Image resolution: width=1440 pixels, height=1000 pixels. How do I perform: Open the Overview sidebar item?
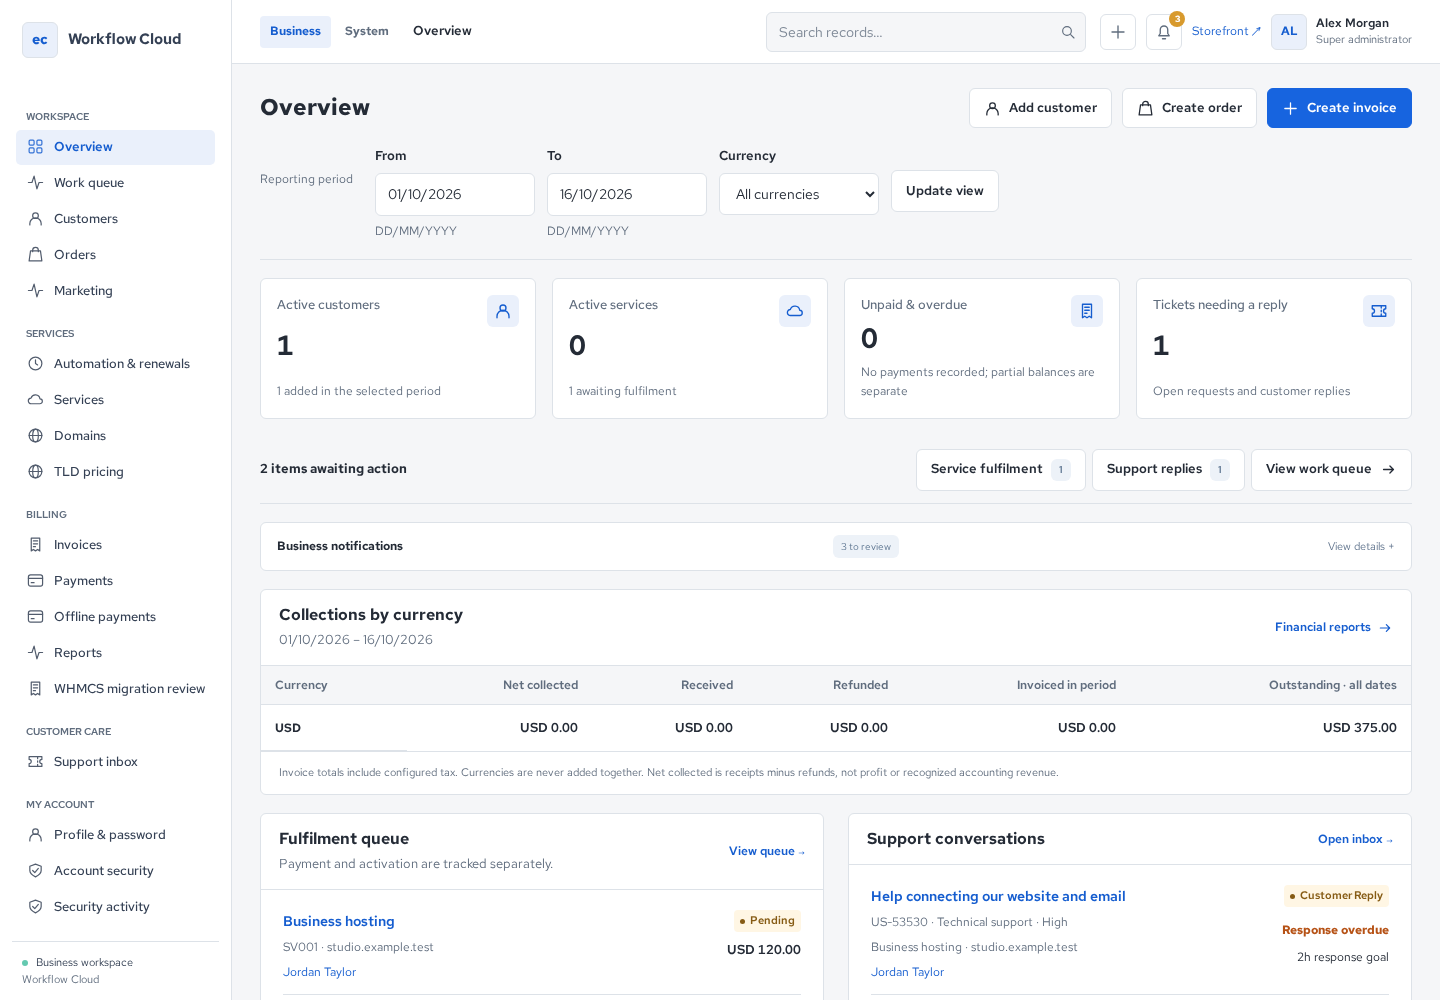pyautogui.click(x=115, y=147)
